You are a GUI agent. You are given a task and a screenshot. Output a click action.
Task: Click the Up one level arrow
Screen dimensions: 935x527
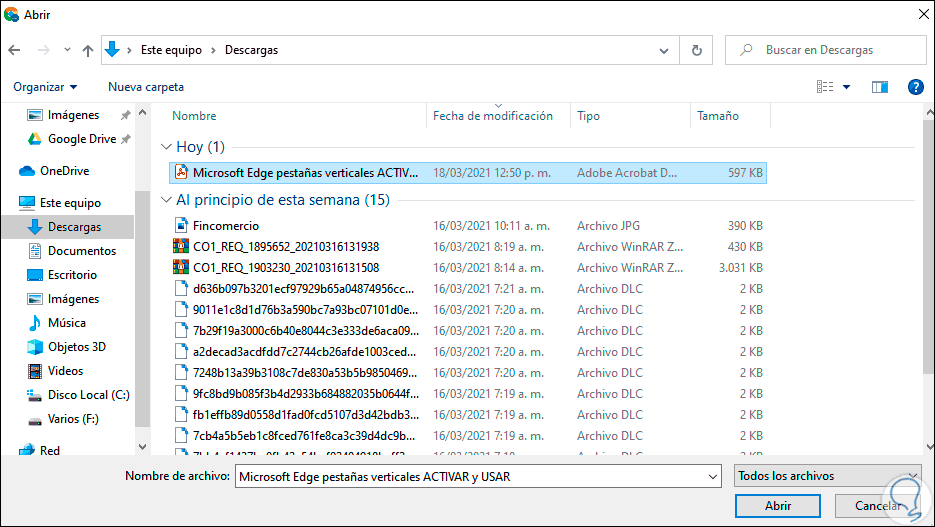coord(88,50)
